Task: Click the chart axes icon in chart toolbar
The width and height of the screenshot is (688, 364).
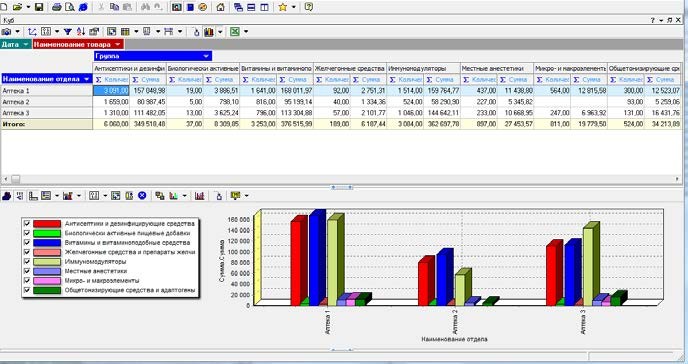Action: click(33, 196)
